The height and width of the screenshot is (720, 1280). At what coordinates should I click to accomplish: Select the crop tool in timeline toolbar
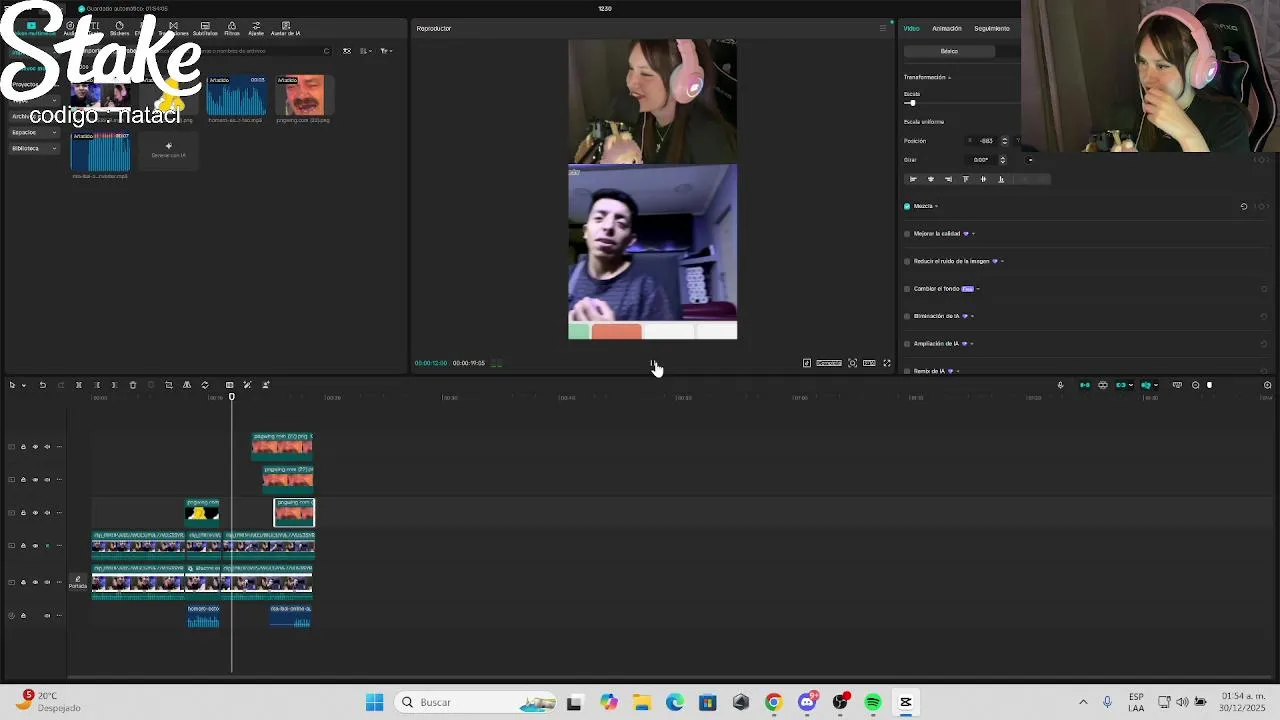[x=169, y=385]
